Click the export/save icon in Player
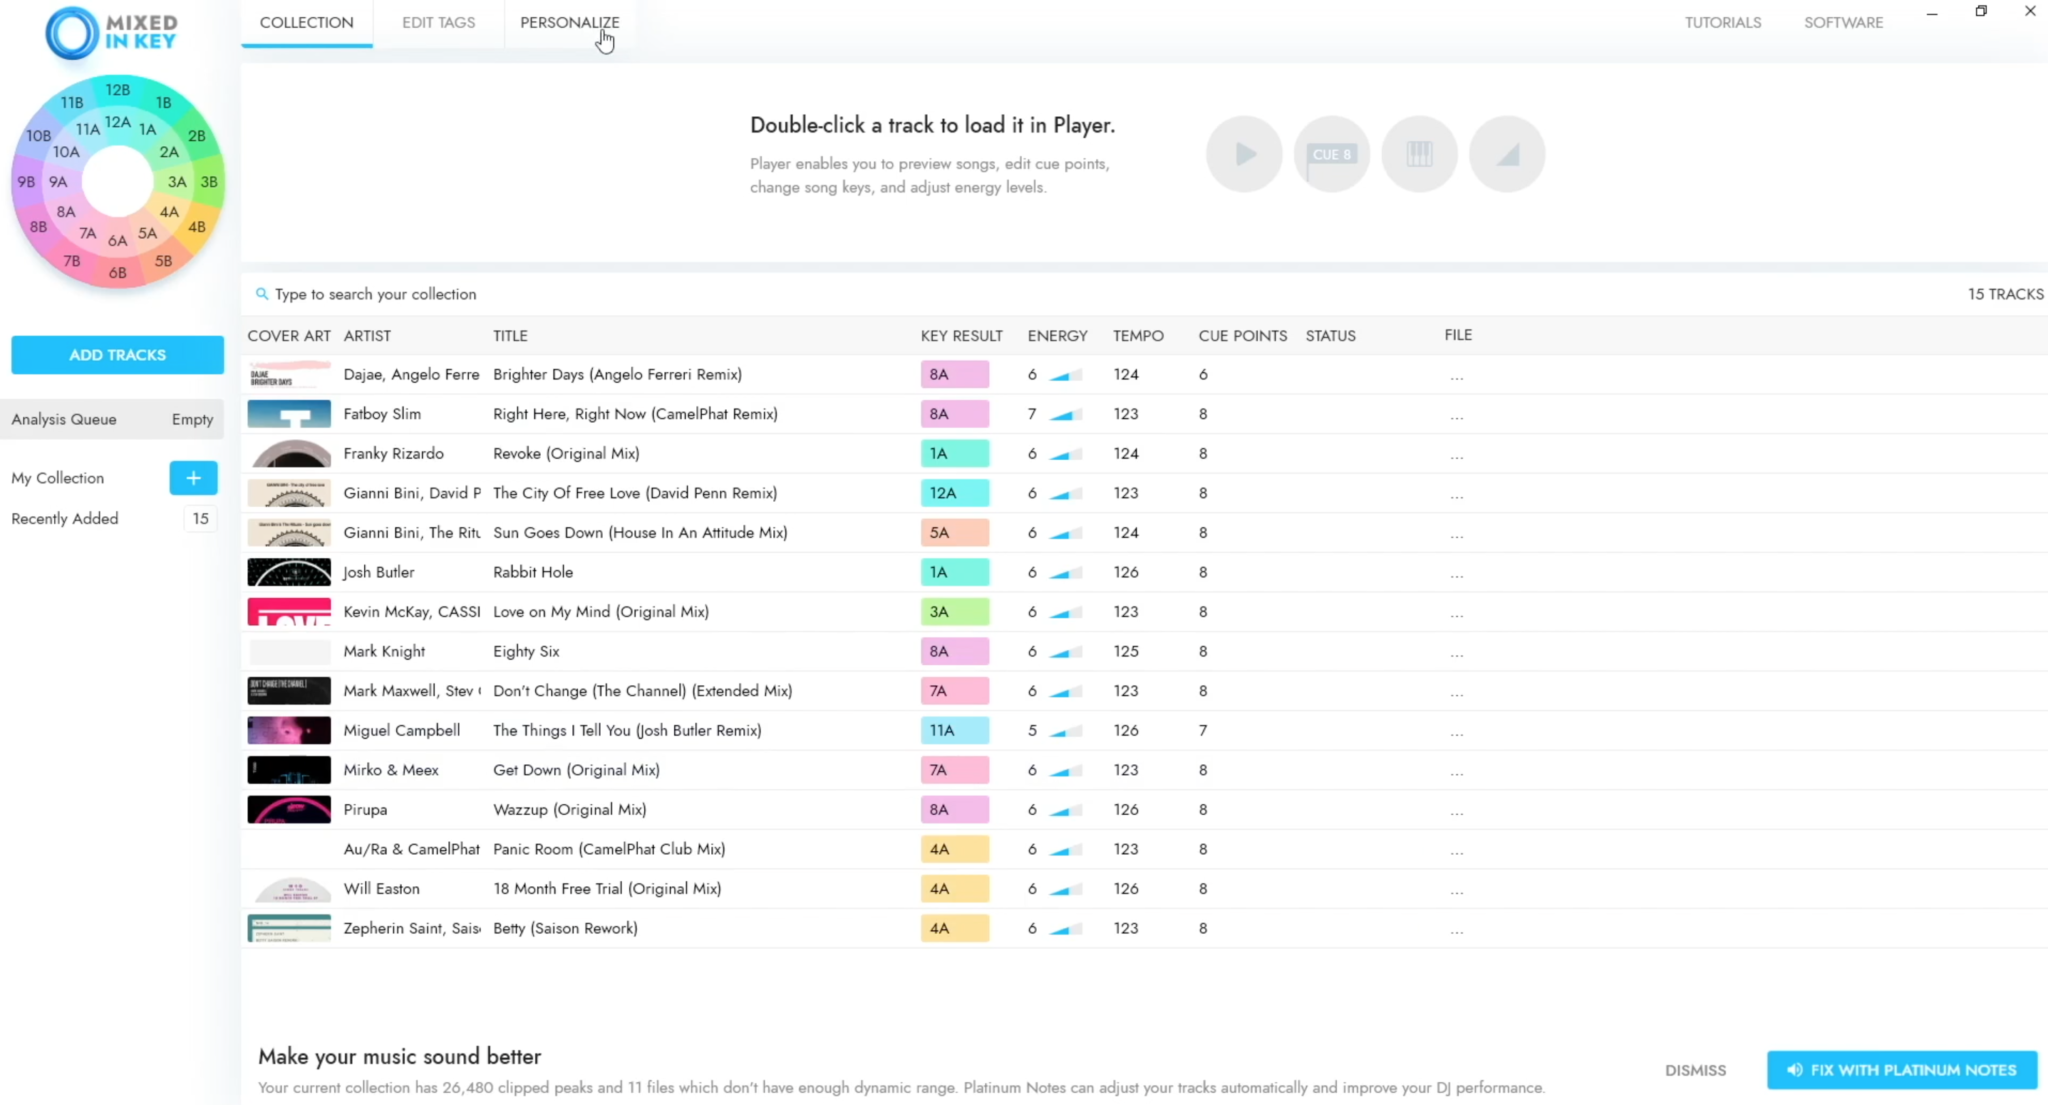Screen dimensions: 2048x1105 [x=1506, y=152]
